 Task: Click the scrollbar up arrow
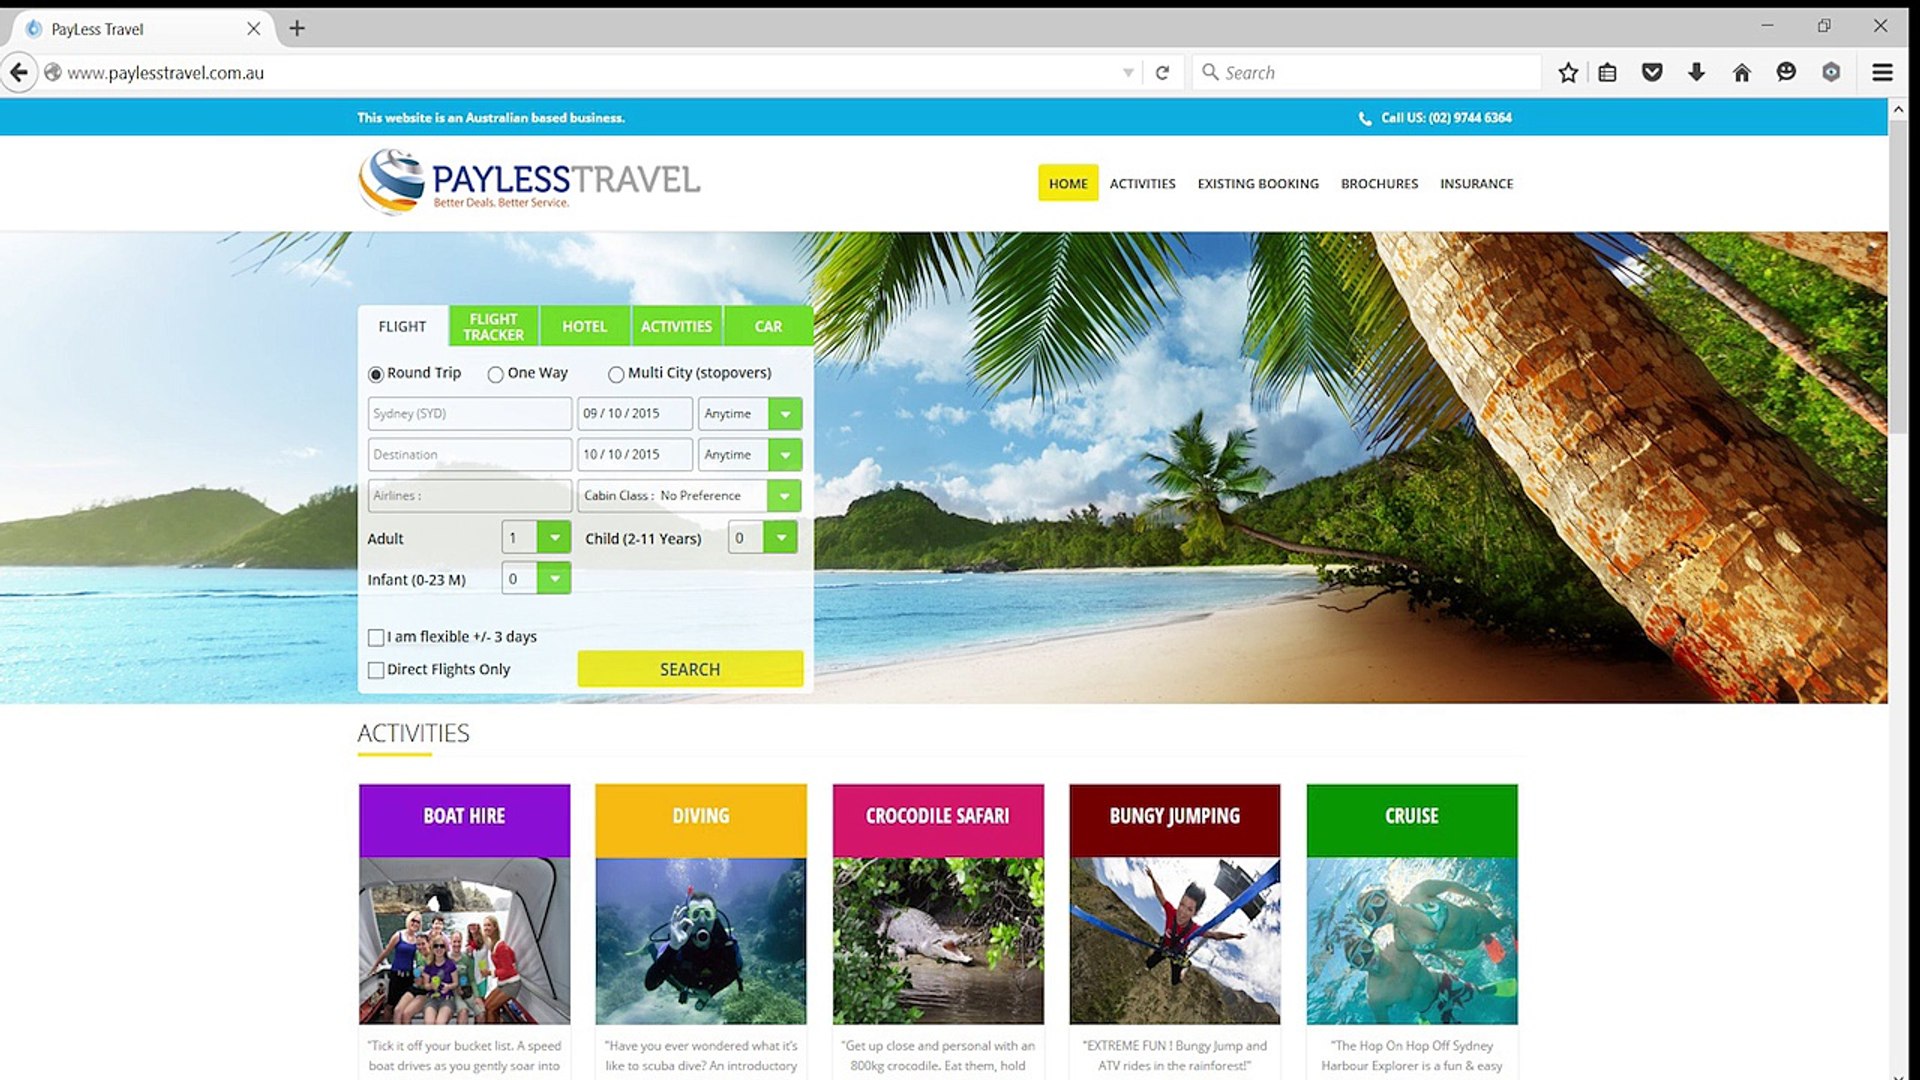(x=1898, y=108)
